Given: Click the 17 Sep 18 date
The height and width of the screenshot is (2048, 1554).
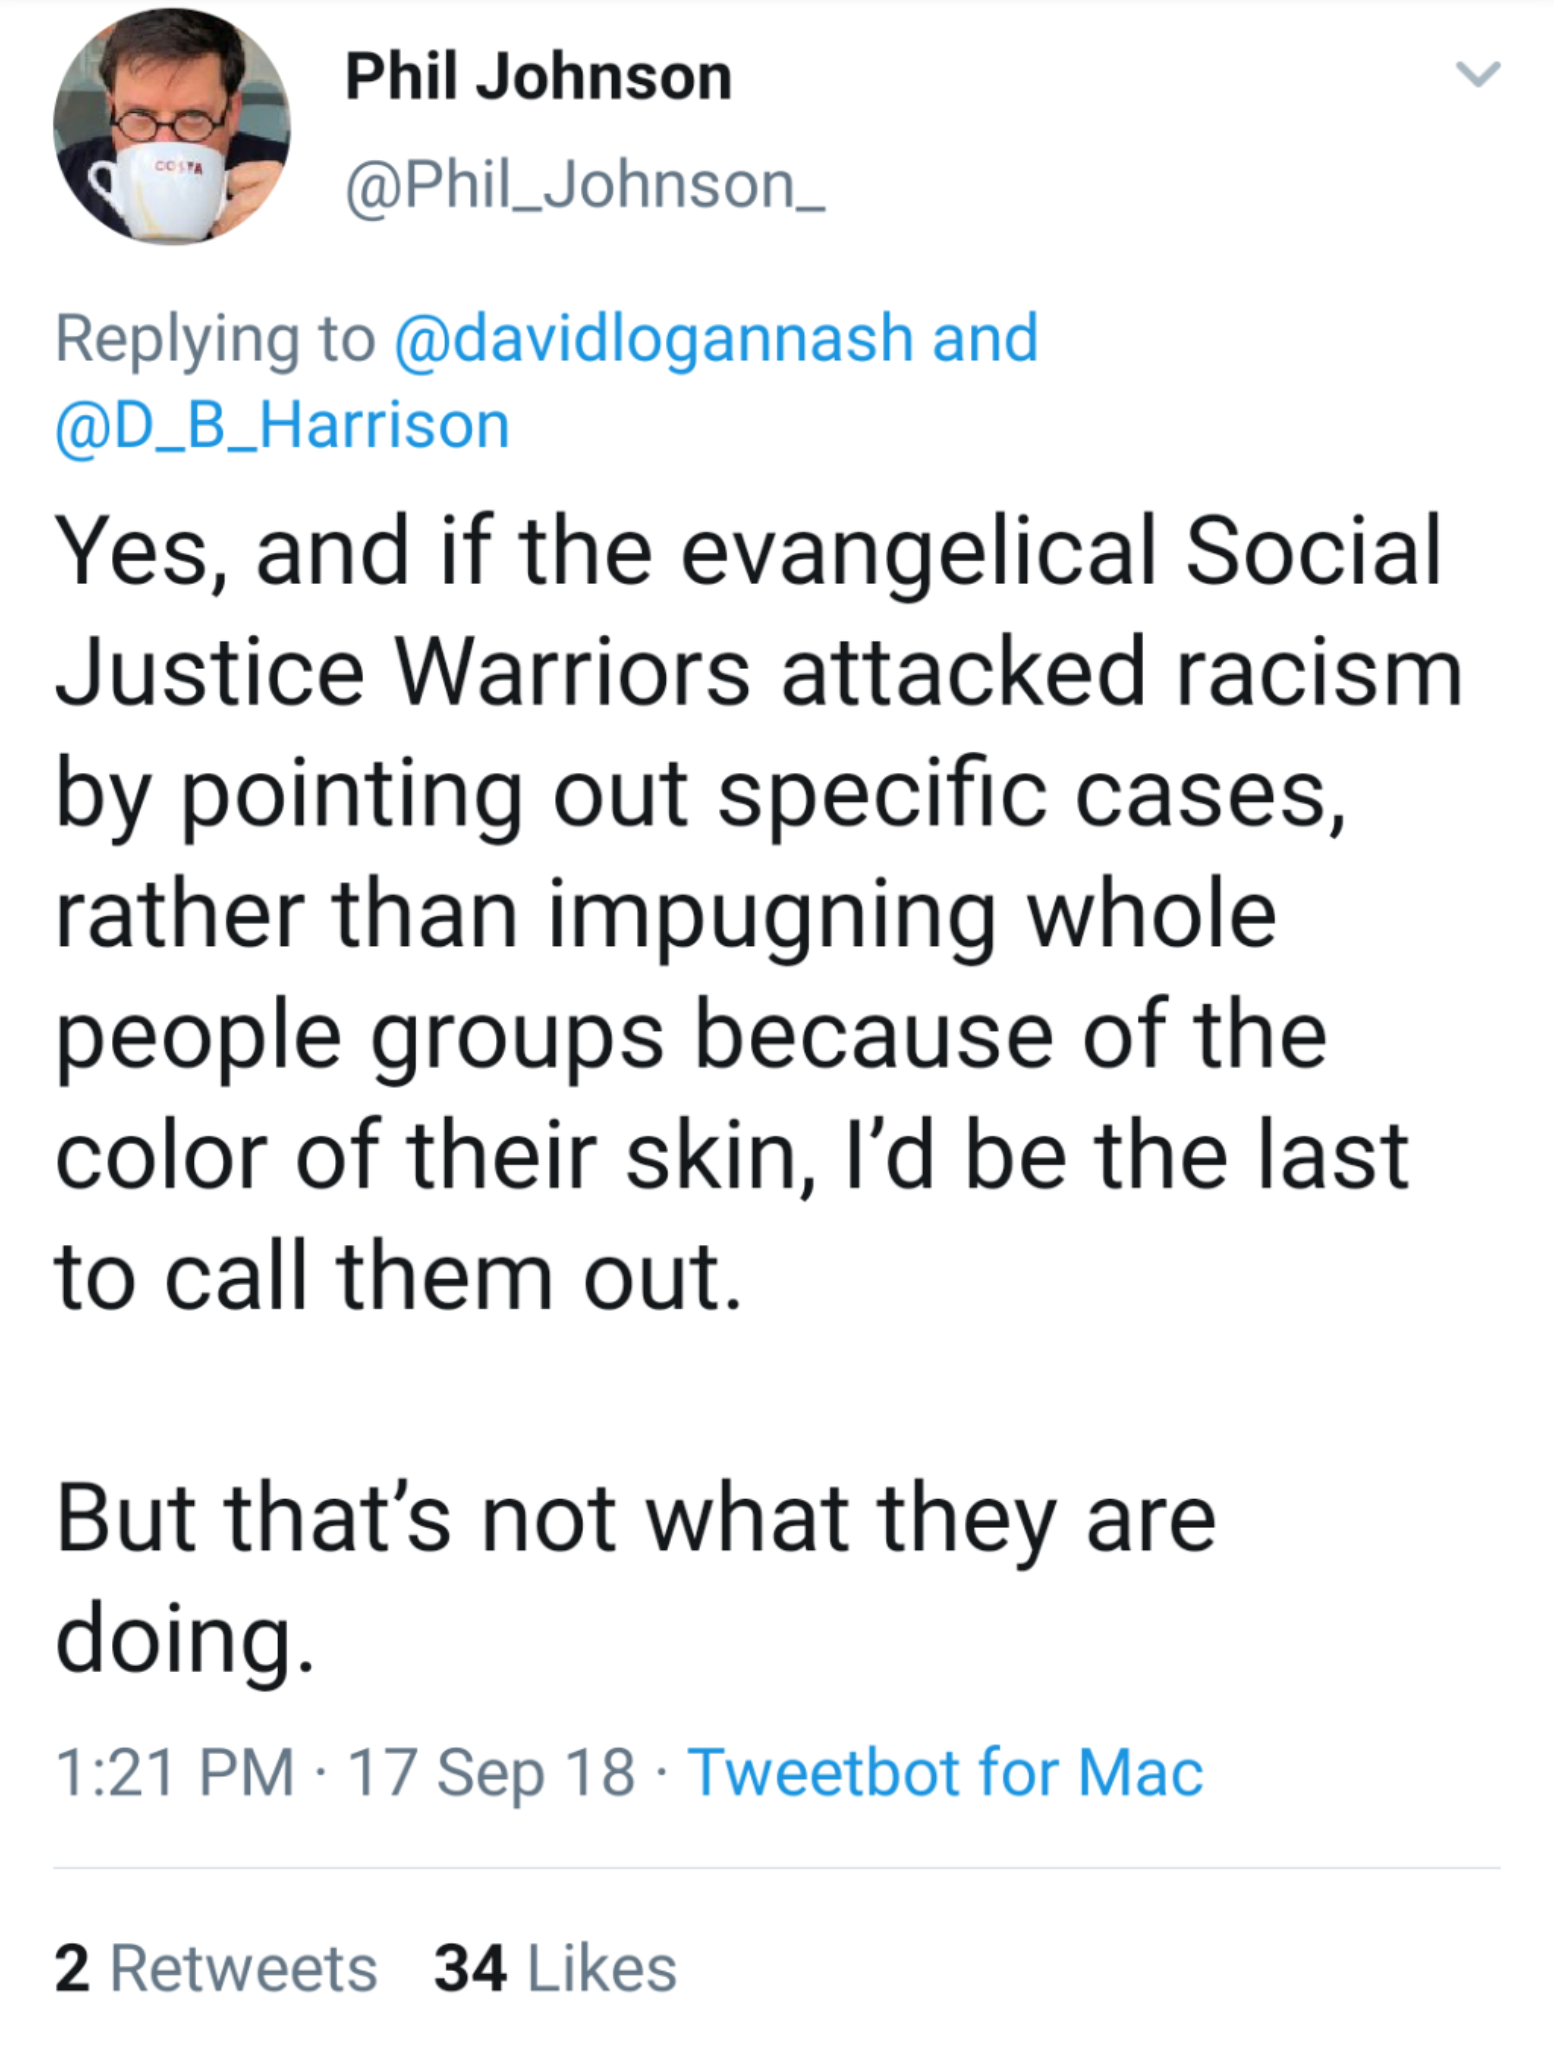Looking at the screenshot, I should click(491, 1772).
